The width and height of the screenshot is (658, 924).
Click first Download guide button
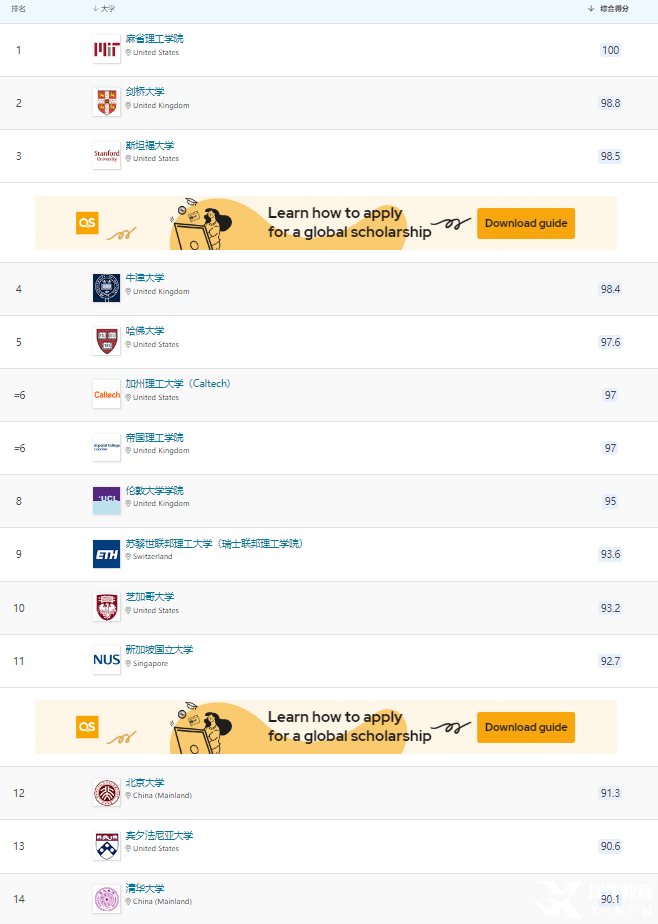click(x=526, y=223)
